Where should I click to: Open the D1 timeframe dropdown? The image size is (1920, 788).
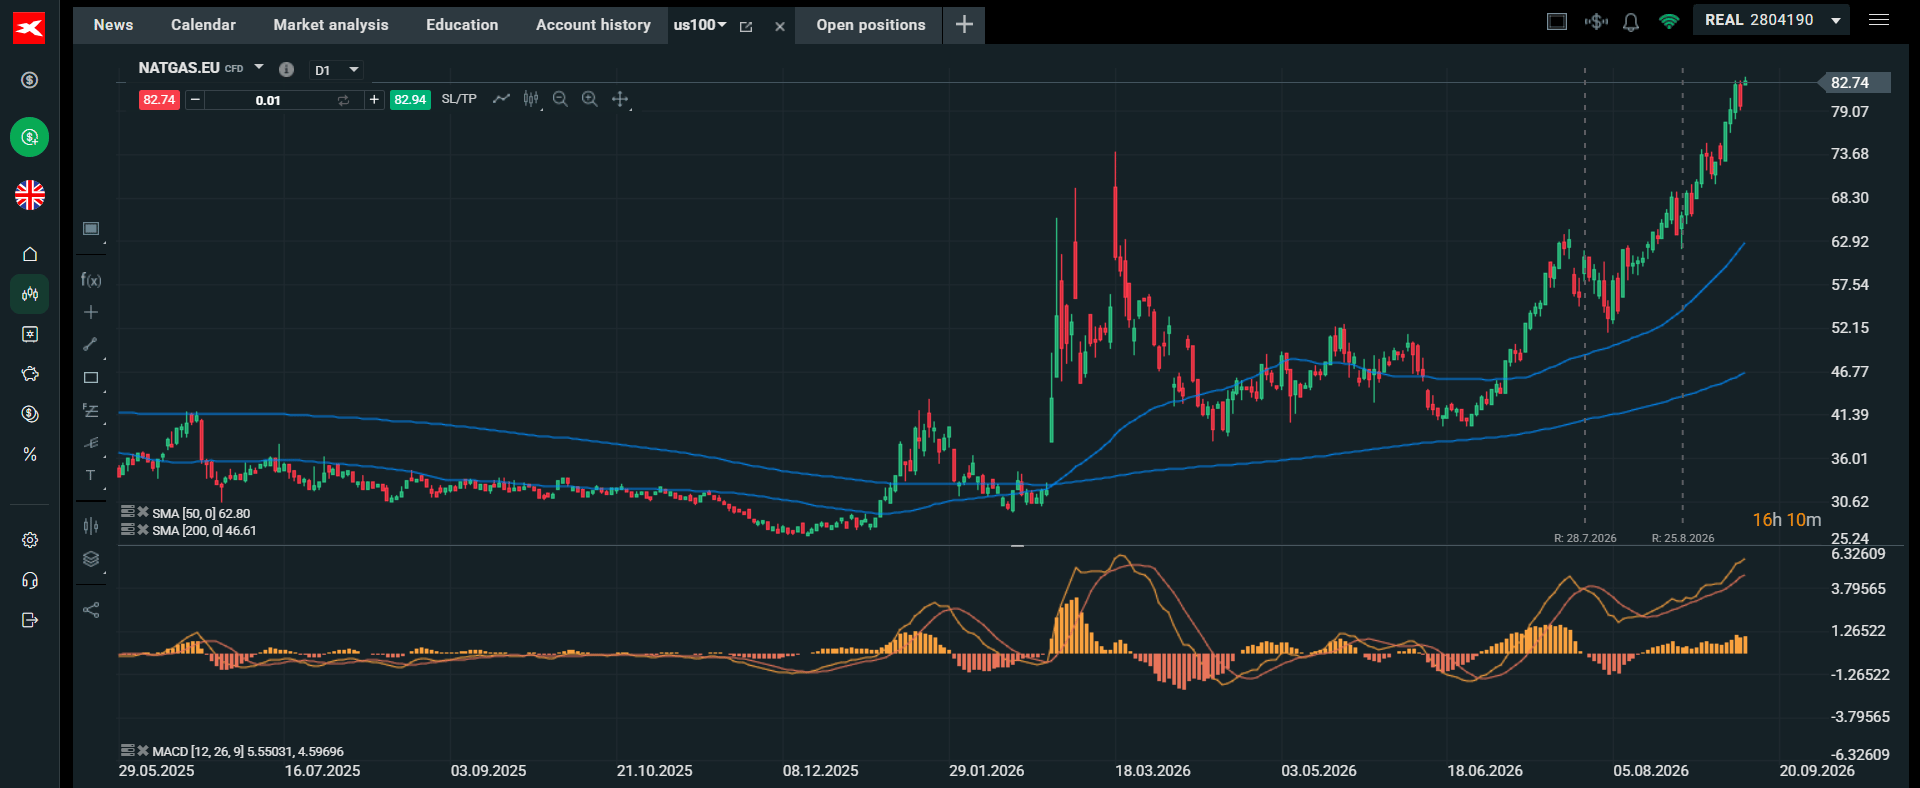(336, 70)
